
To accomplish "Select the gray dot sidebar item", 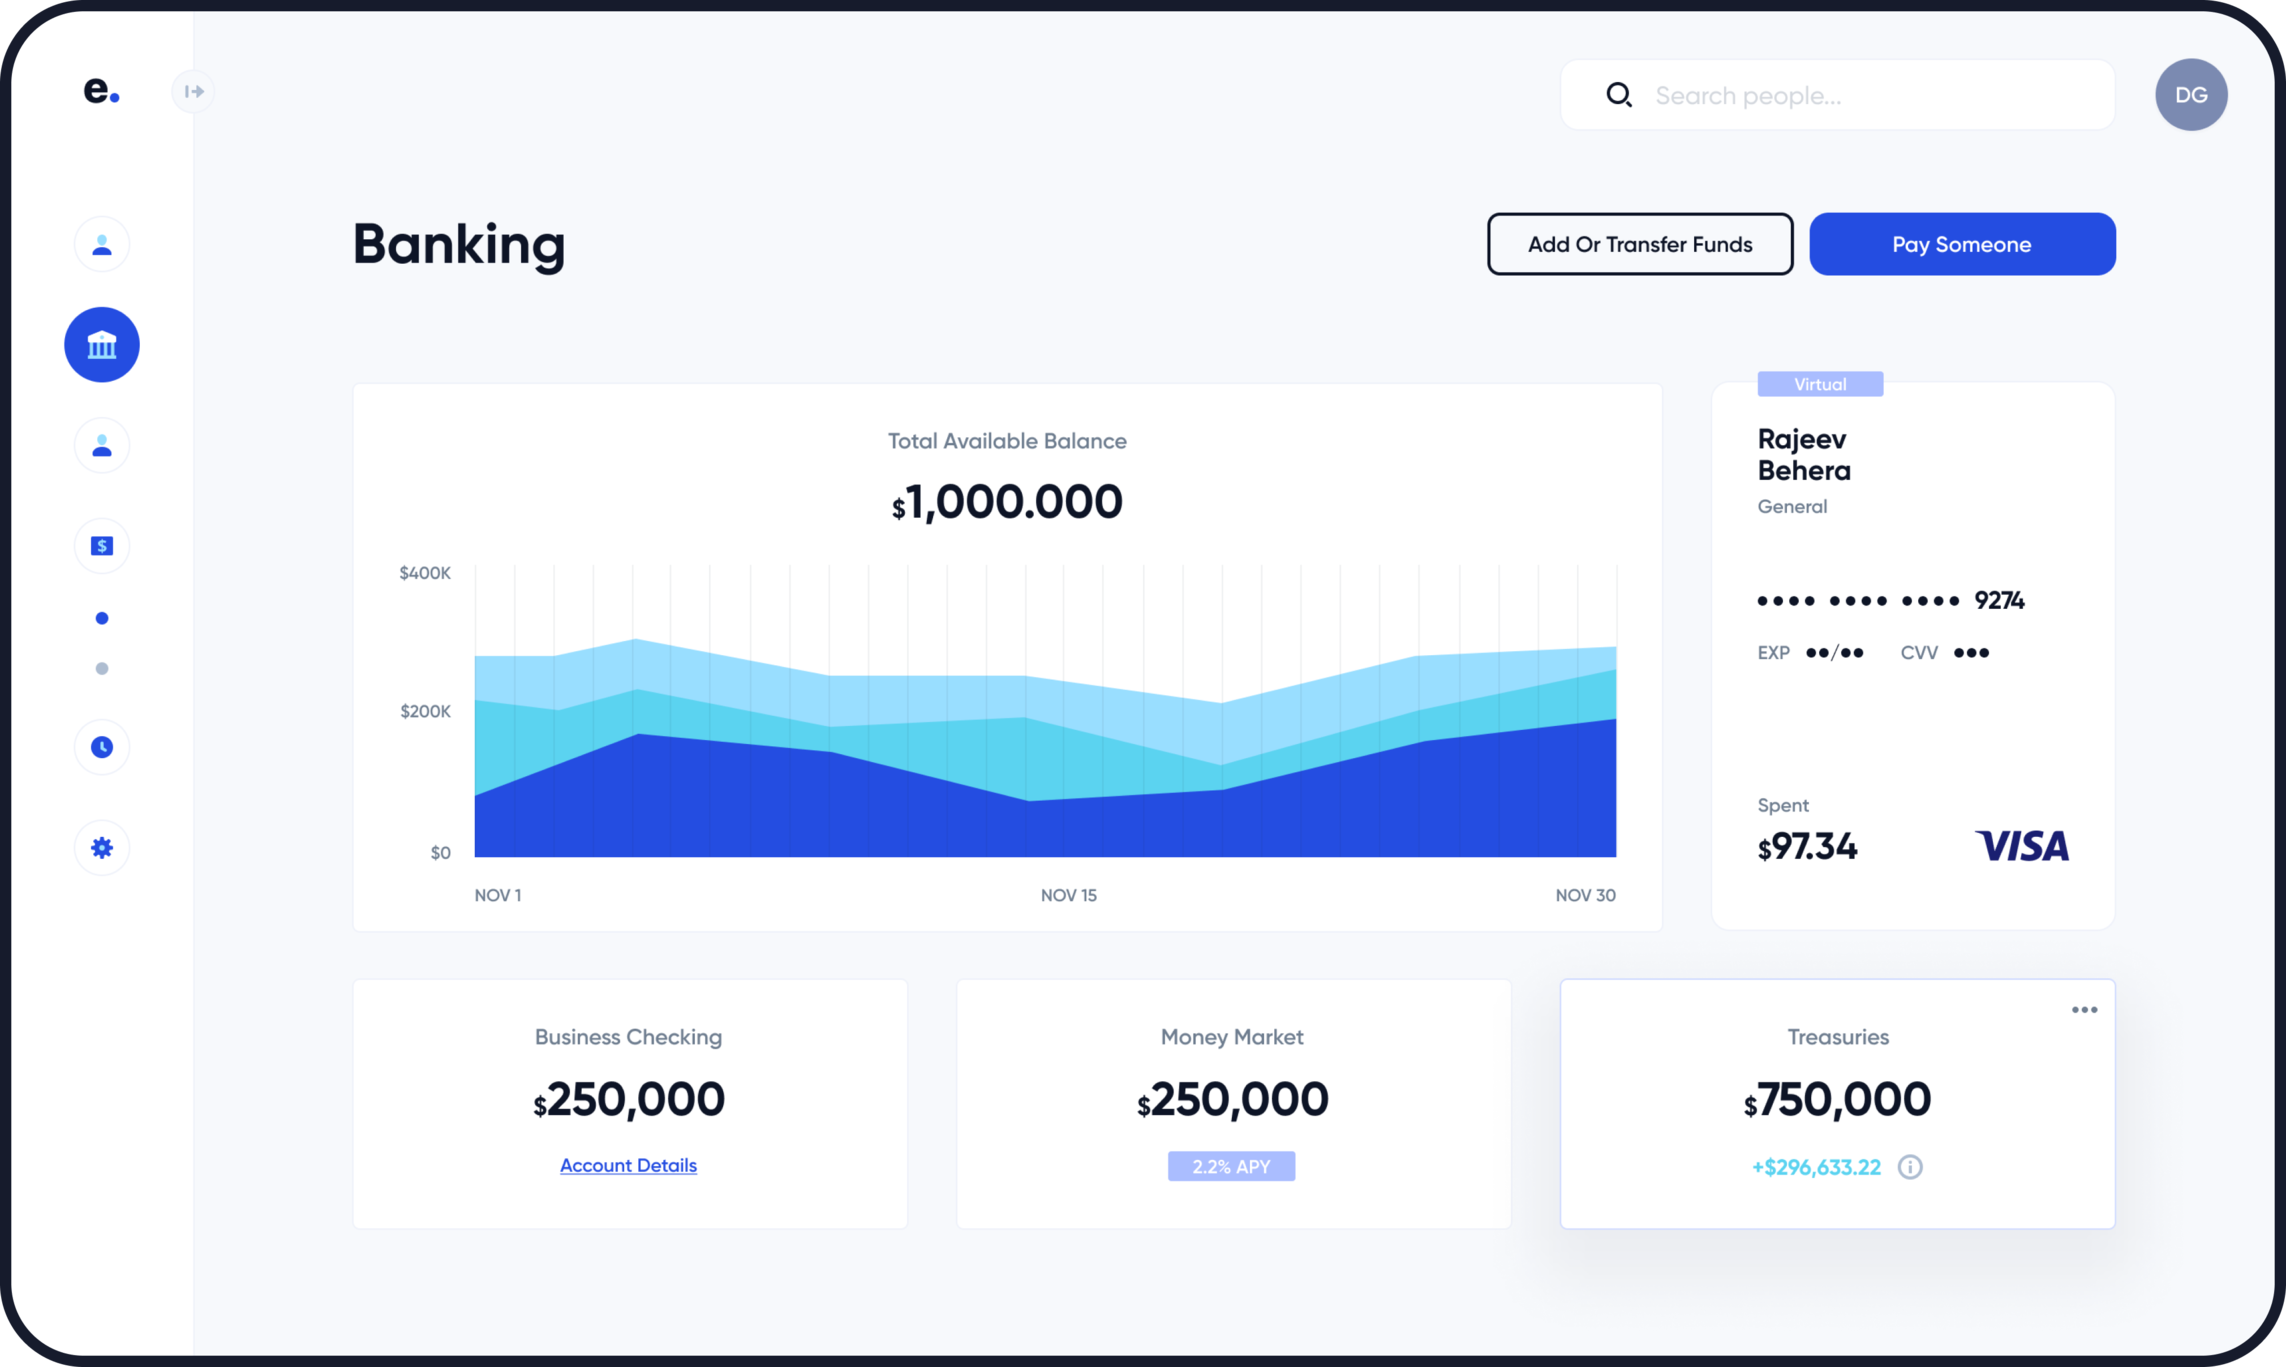I will (x=102, y=668).
